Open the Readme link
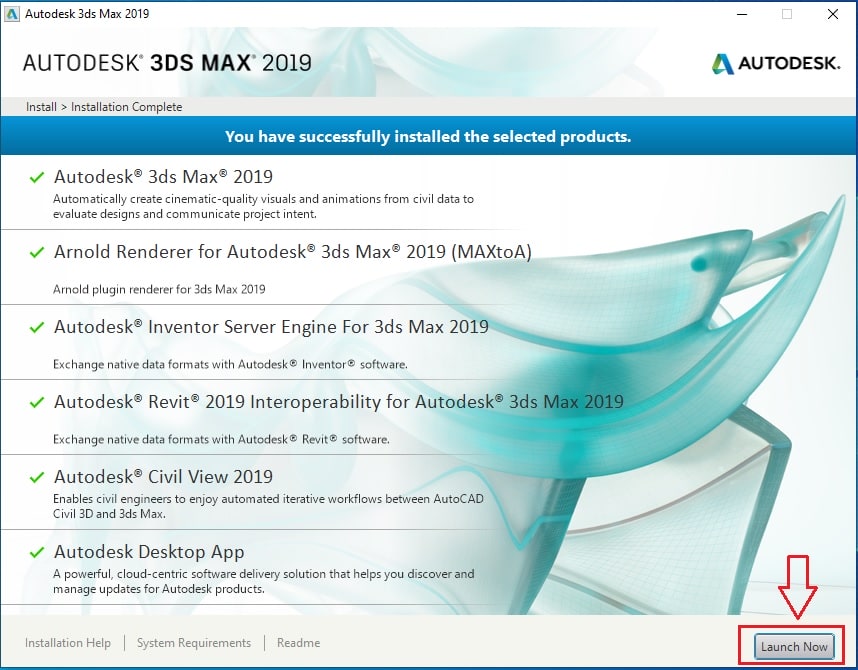Viewport: 858px width, 670px height. tap(298, 643)
